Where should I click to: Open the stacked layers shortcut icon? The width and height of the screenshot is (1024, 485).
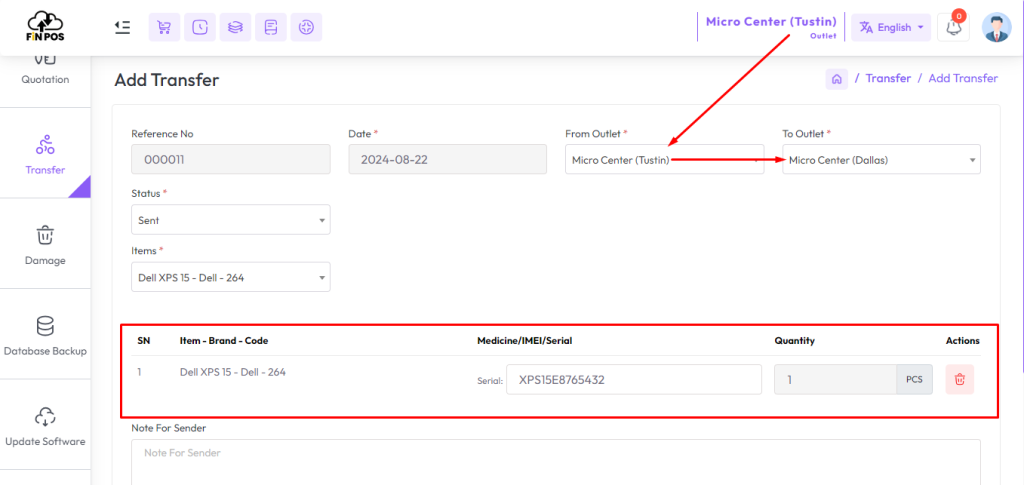(x=235, y=27)
